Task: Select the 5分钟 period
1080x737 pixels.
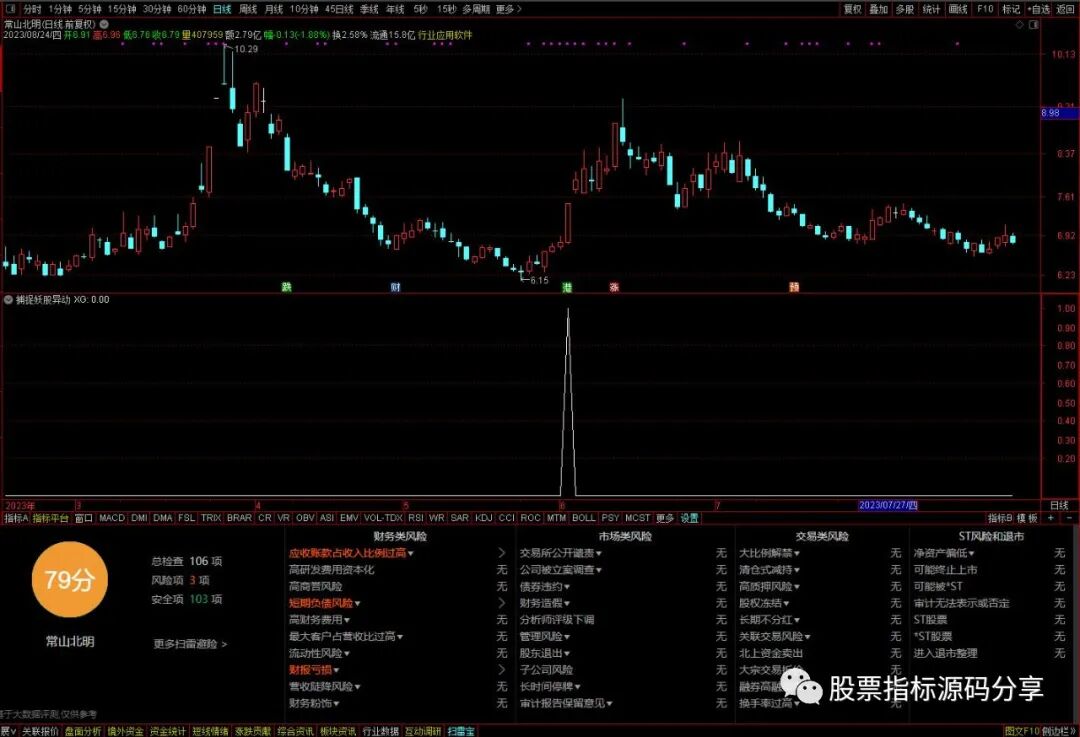Action: 90,9
